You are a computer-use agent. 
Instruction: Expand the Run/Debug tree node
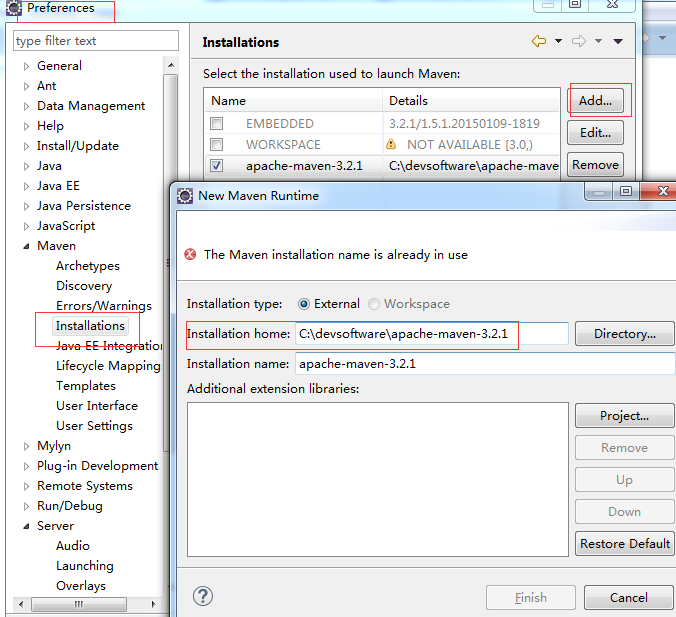tap(26, 506)
